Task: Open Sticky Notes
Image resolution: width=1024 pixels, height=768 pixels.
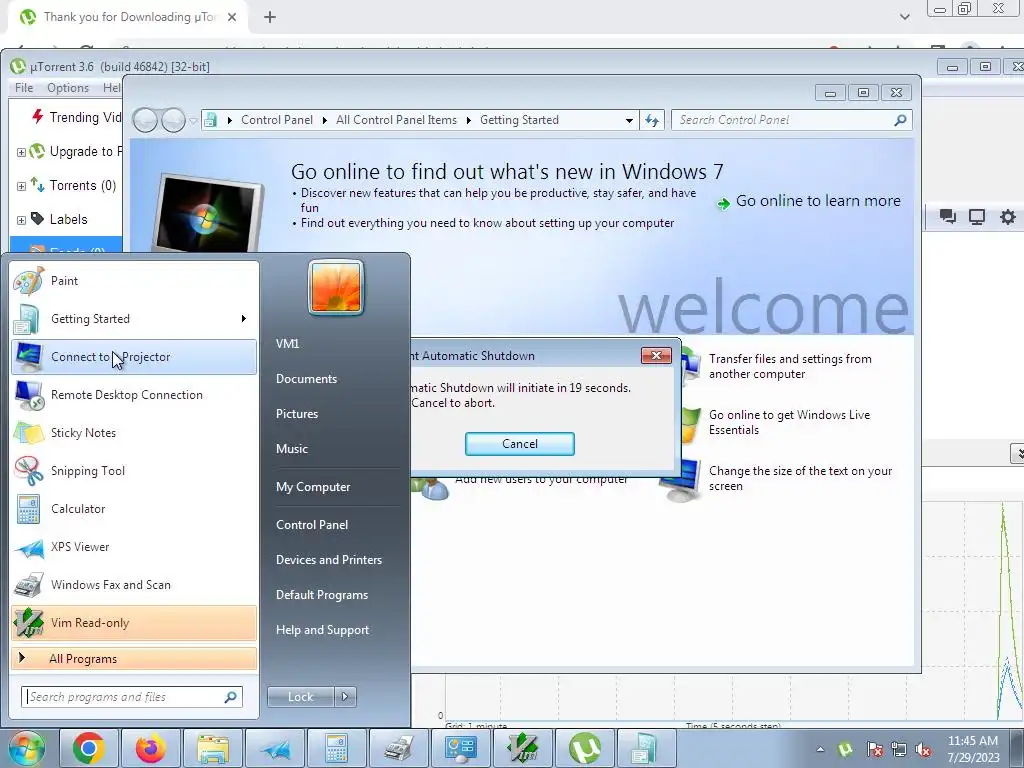Action: coord(134,432)
